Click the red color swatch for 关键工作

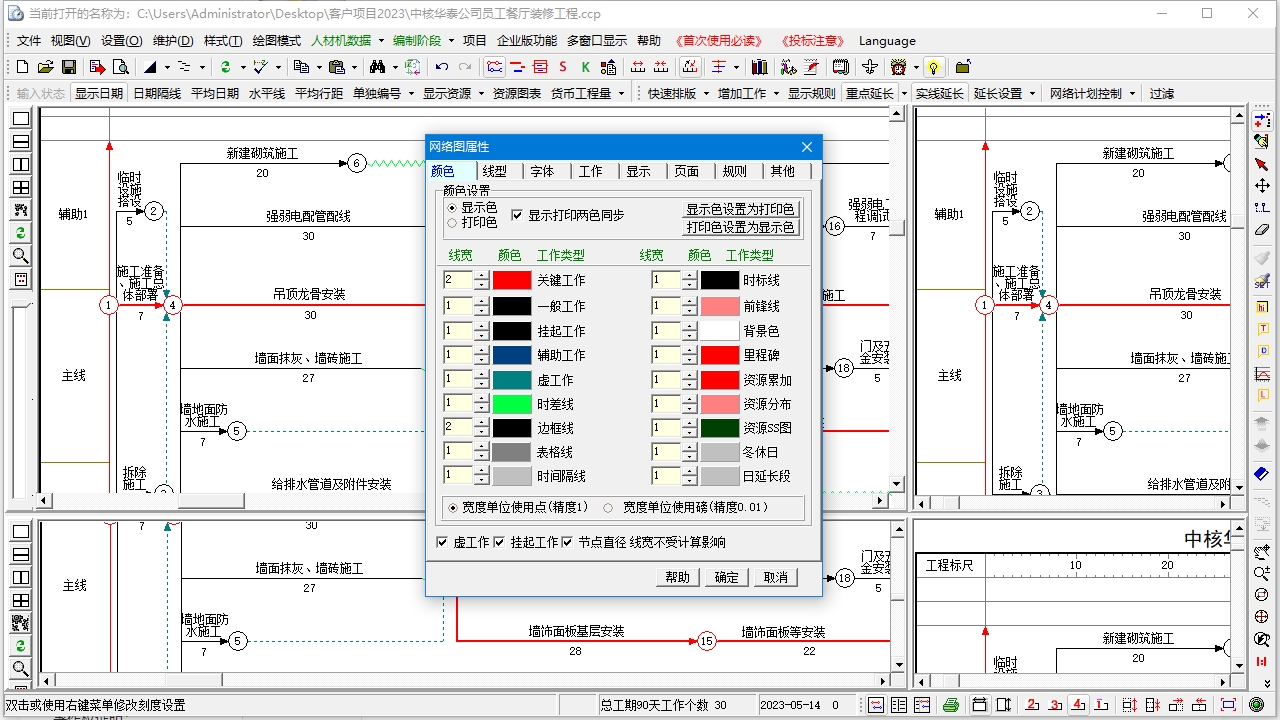tap(513, 280)
